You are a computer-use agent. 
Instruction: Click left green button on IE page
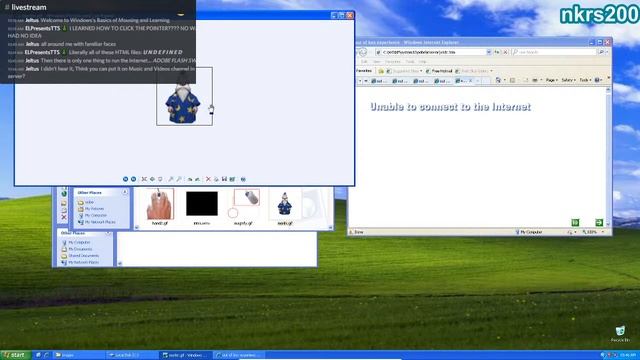point(575,222)
